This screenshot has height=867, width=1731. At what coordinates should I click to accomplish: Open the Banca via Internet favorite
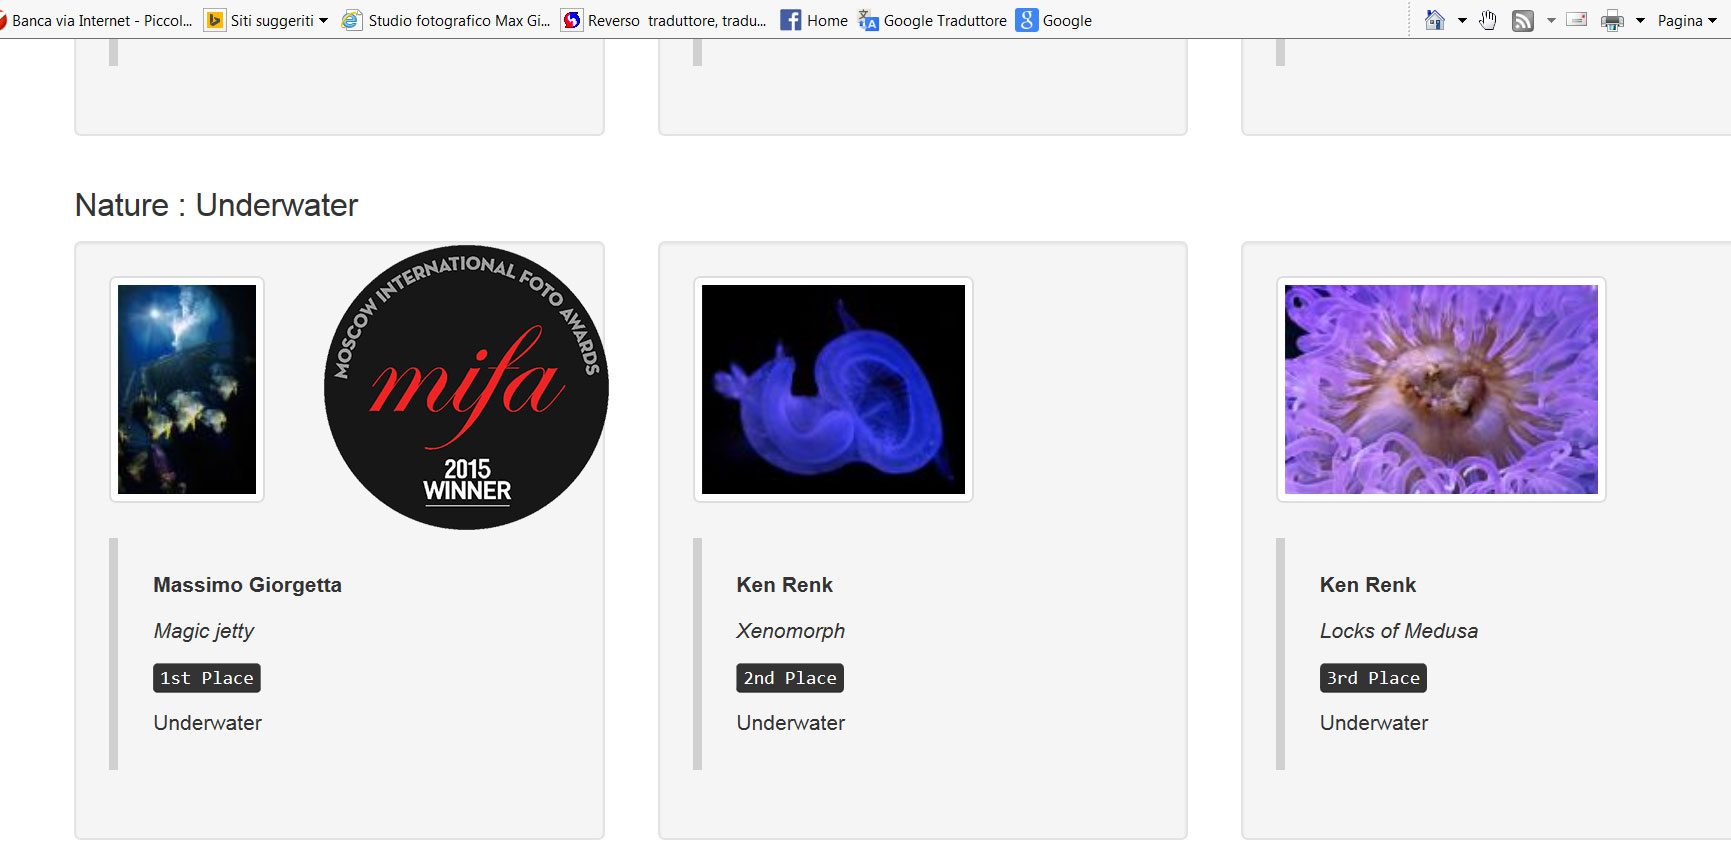96,20
